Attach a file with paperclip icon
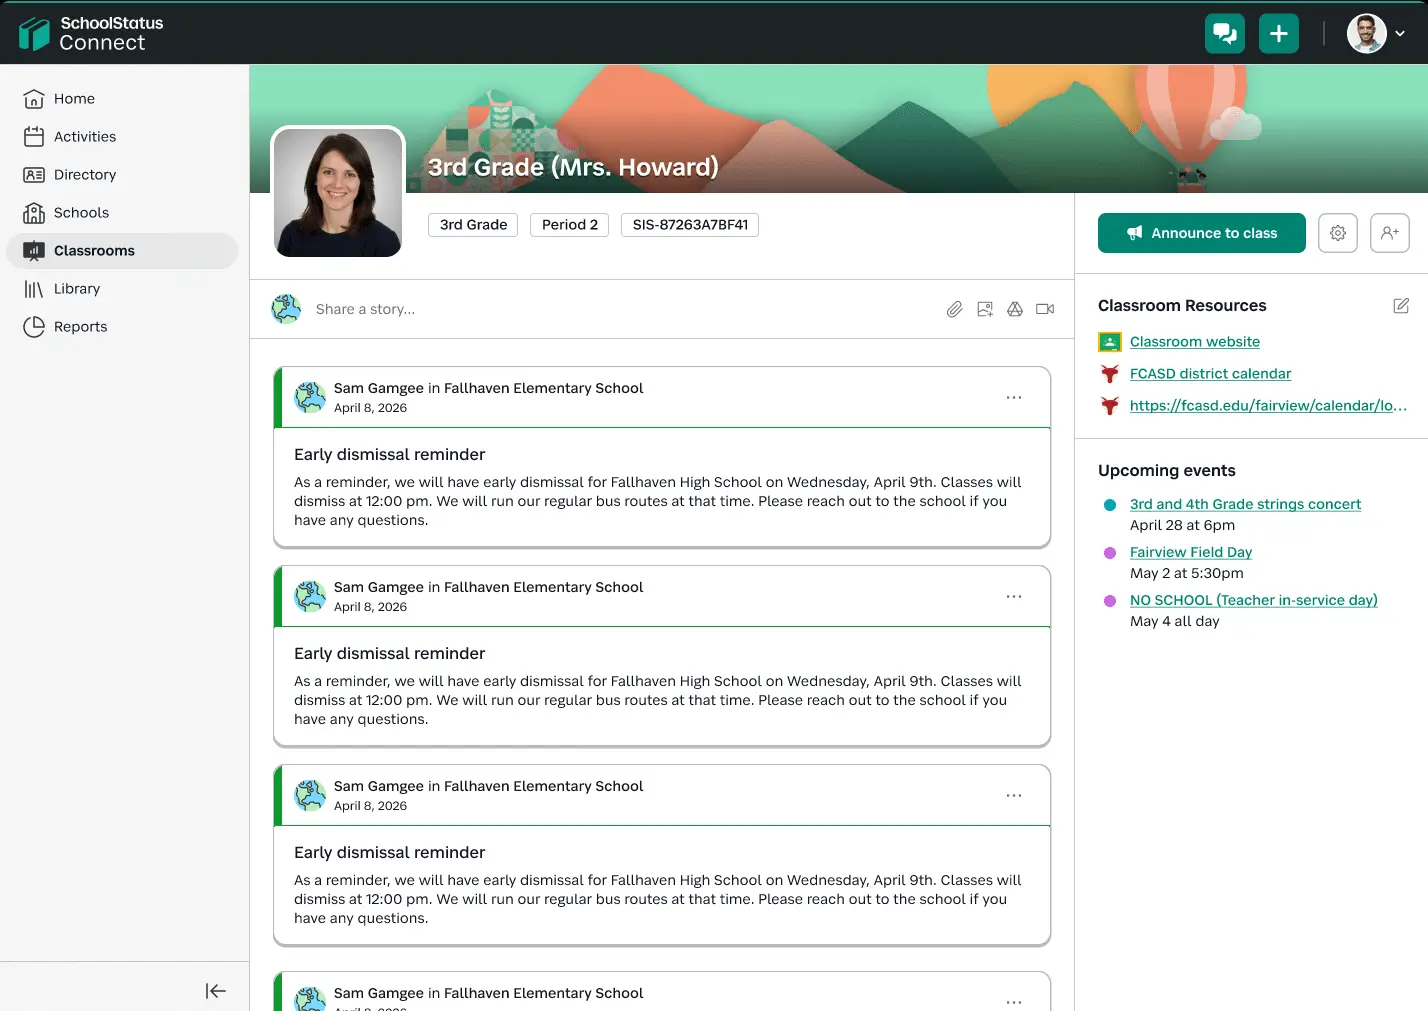Screen dimensions: 1428x1011 [955, 309]
